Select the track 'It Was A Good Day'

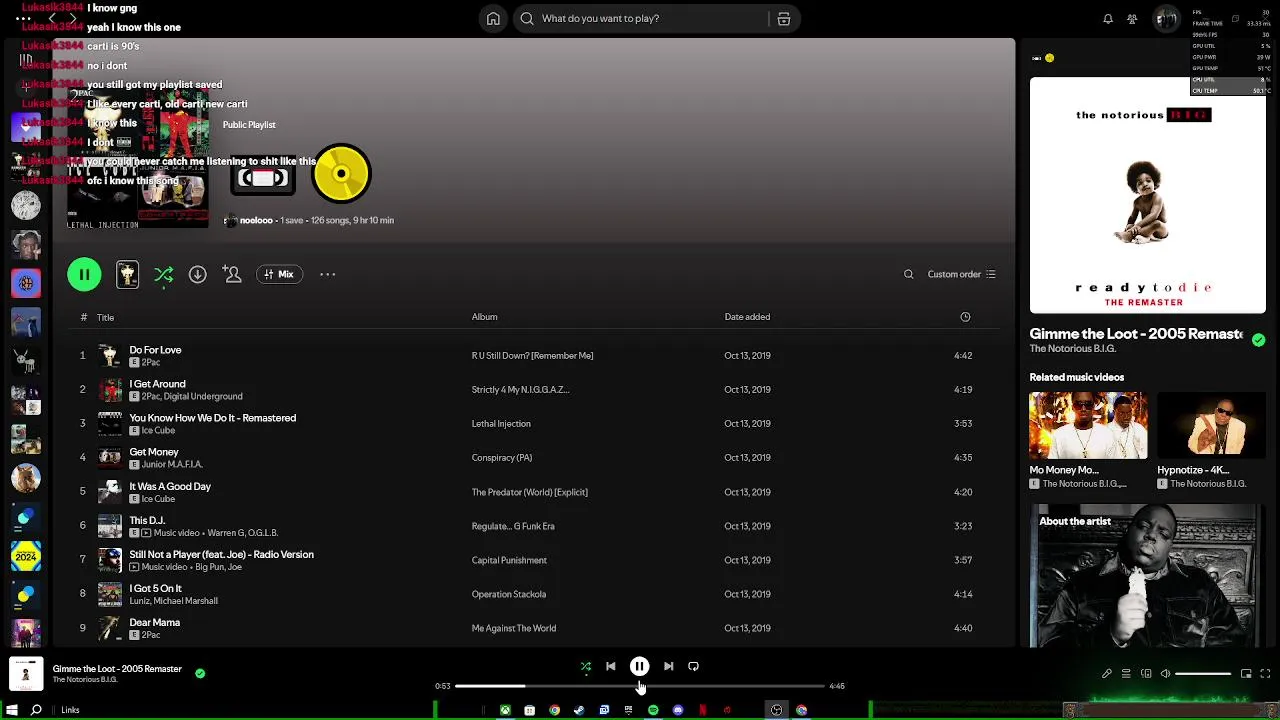pos(170,486)
